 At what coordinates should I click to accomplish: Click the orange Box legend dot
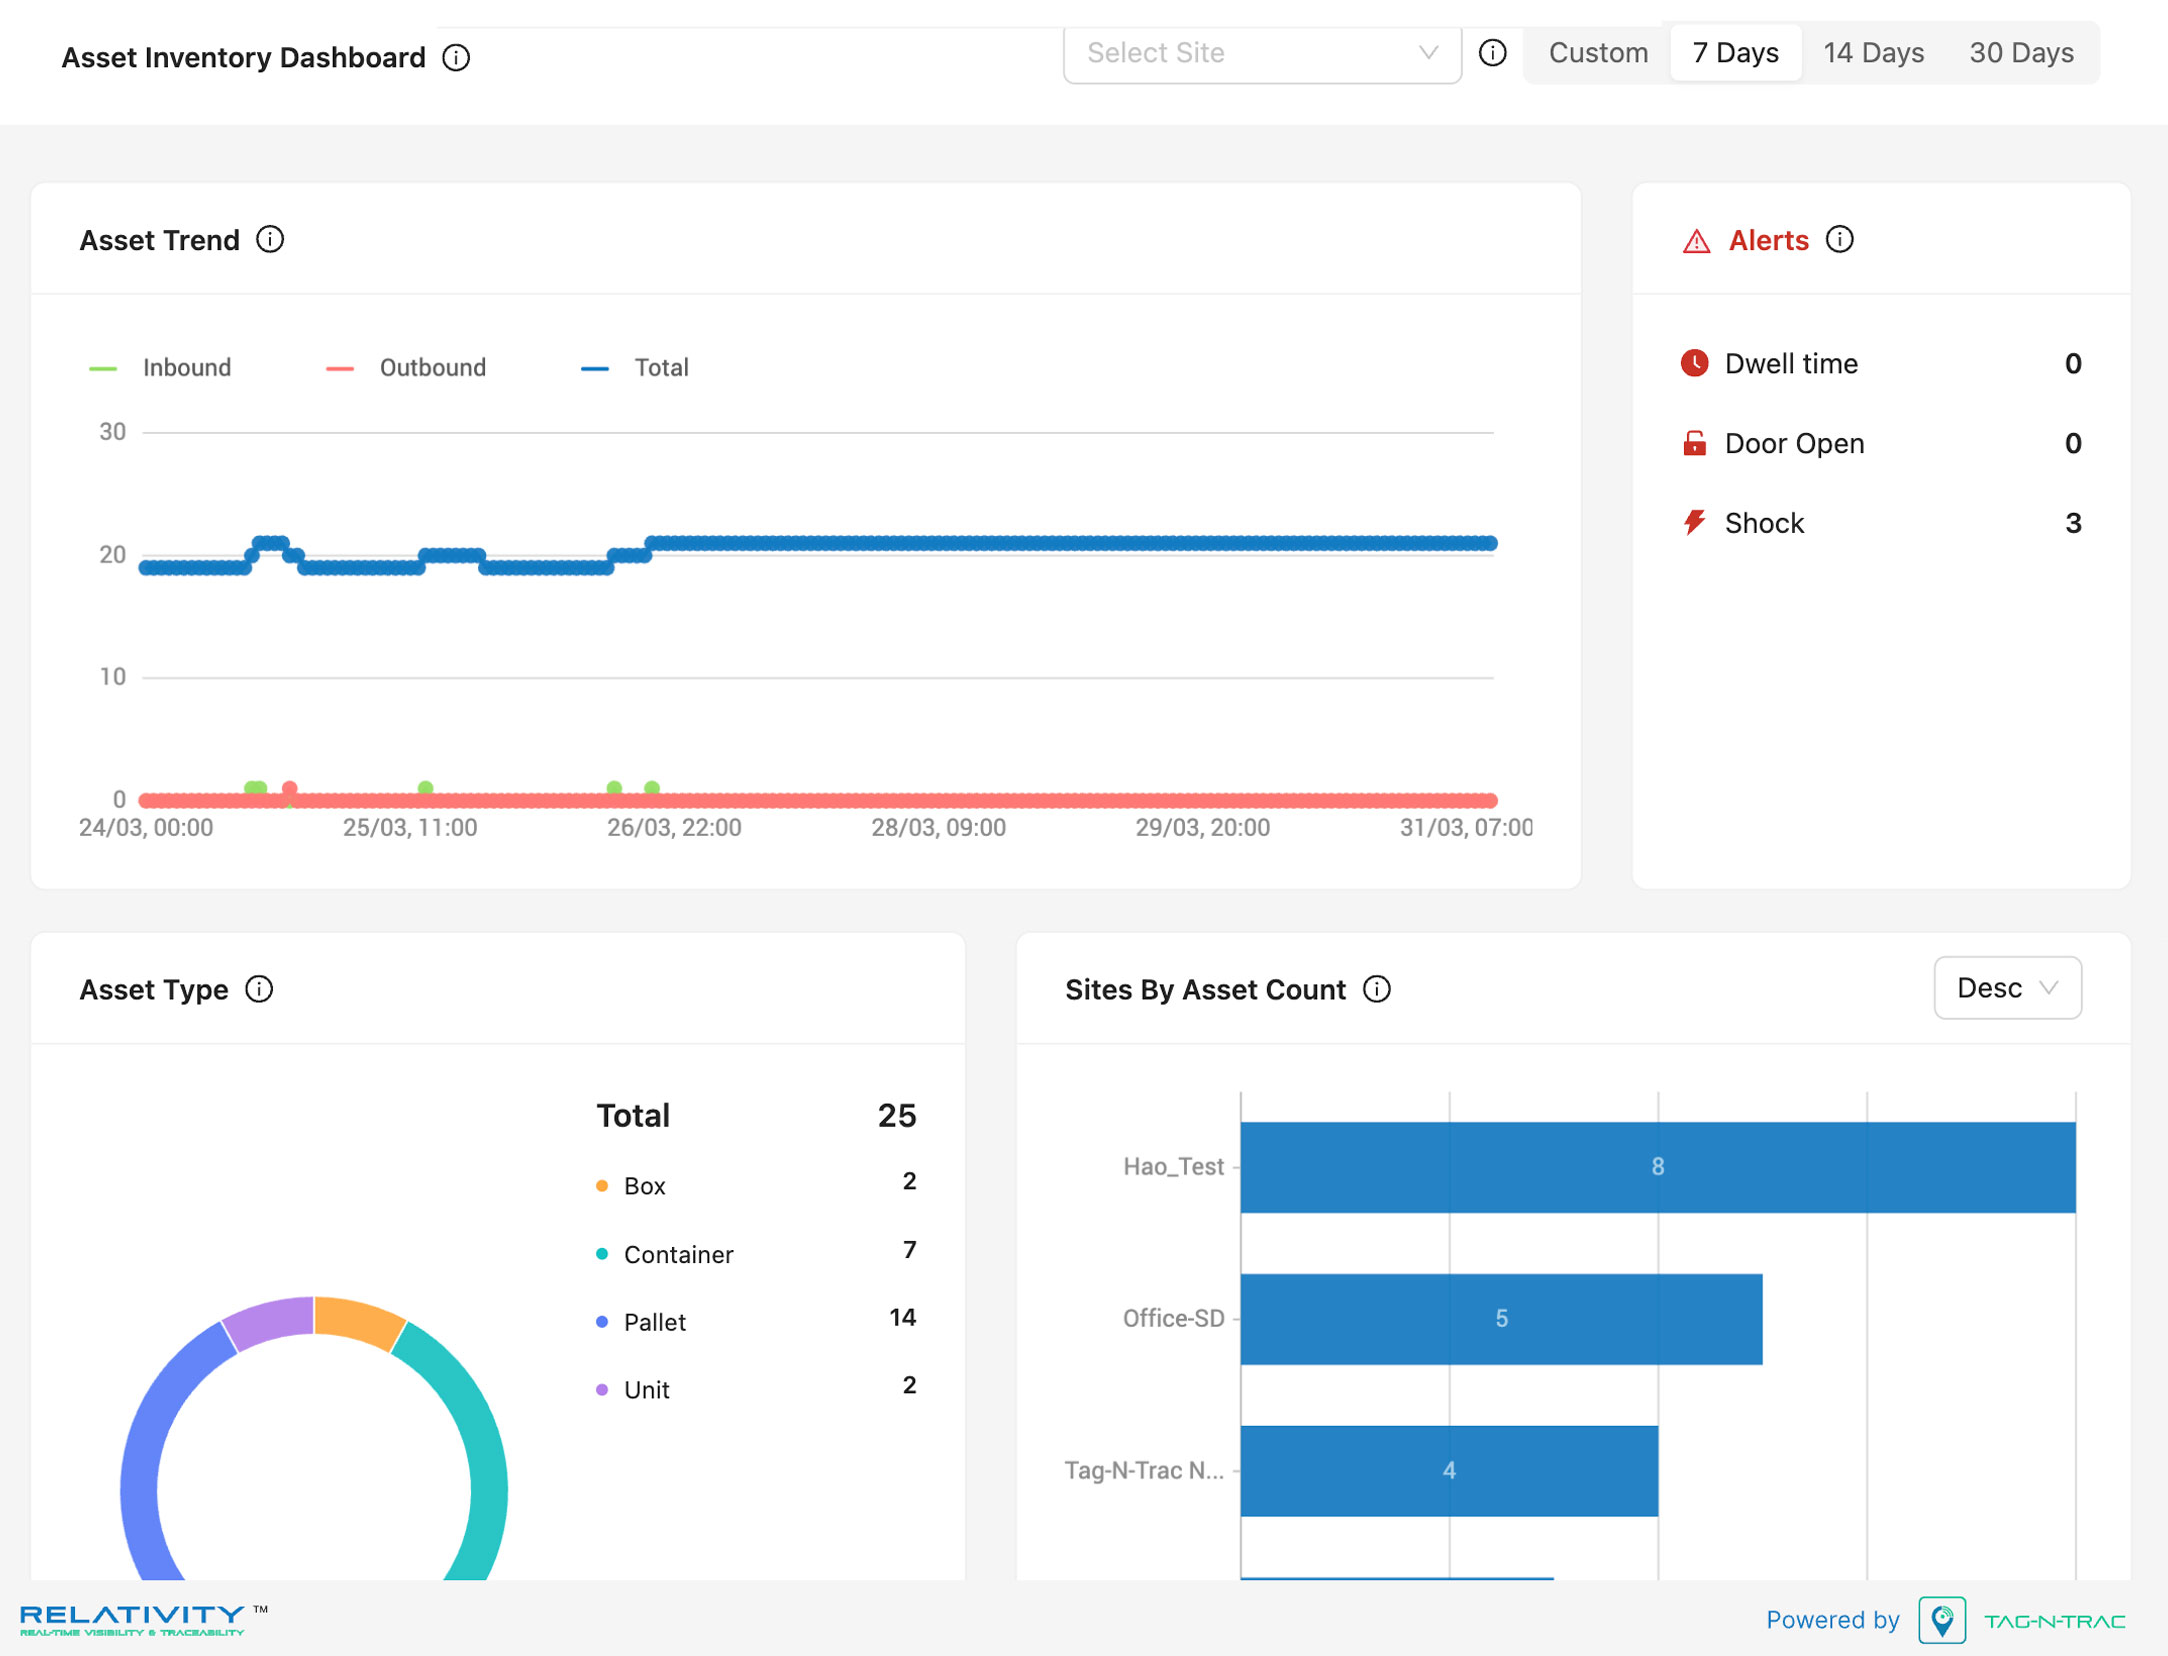pos(602,1186)
